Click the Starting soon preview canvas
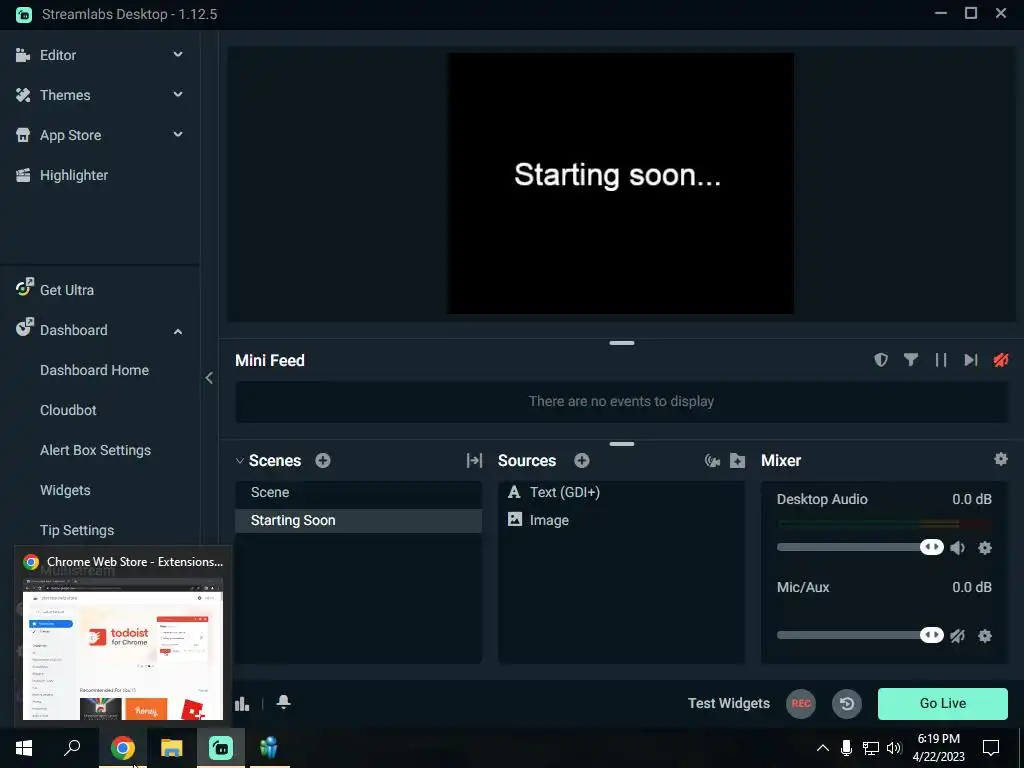Viewport: 1024px width, 768px height. [620, 184]
